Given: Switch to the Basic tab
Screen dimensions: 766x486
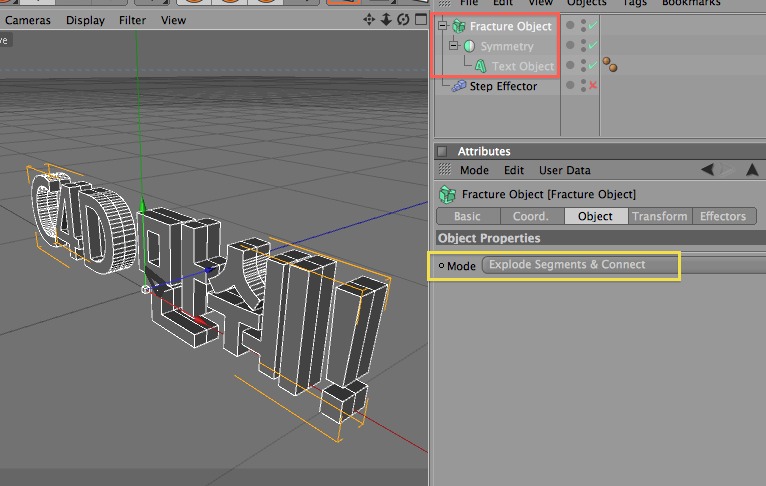Looking at the screenshot, I should point(468,216).
